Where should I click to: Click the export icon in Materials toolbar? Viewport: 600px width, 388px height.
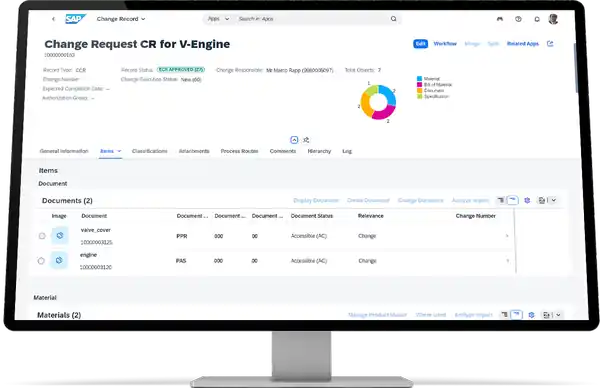point(546,315)
